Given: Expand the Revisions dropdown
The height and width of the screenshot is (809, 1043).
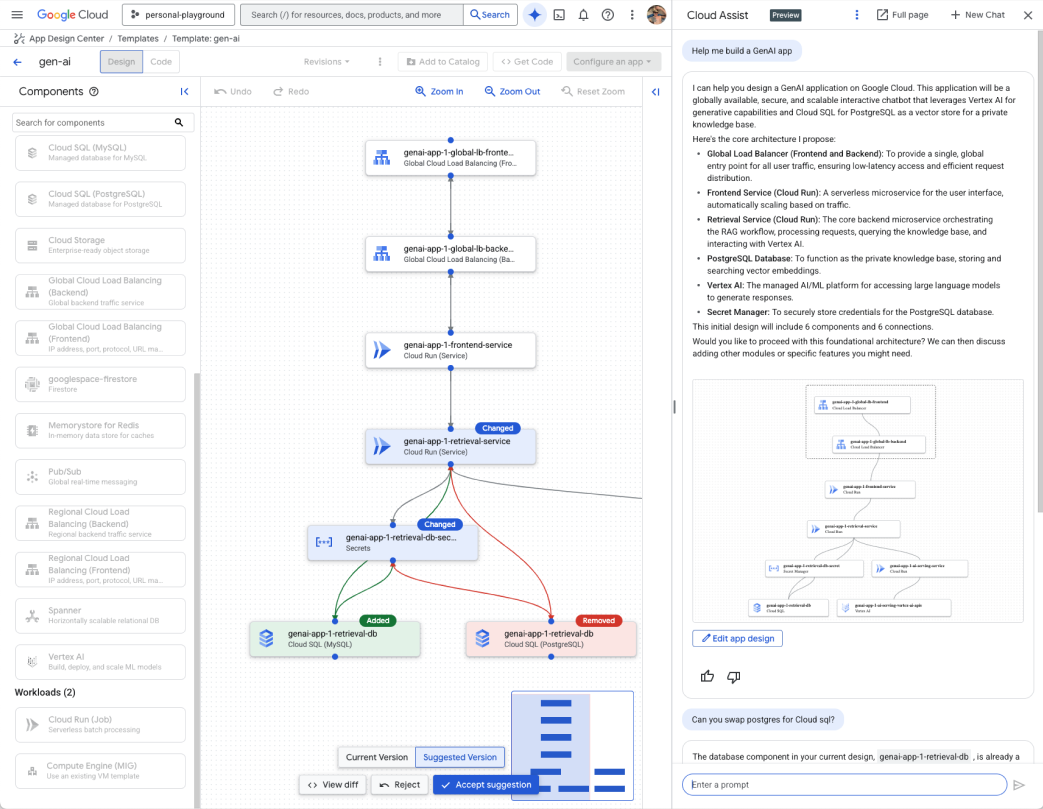Looking at the screenshot, I should (327, 62).
